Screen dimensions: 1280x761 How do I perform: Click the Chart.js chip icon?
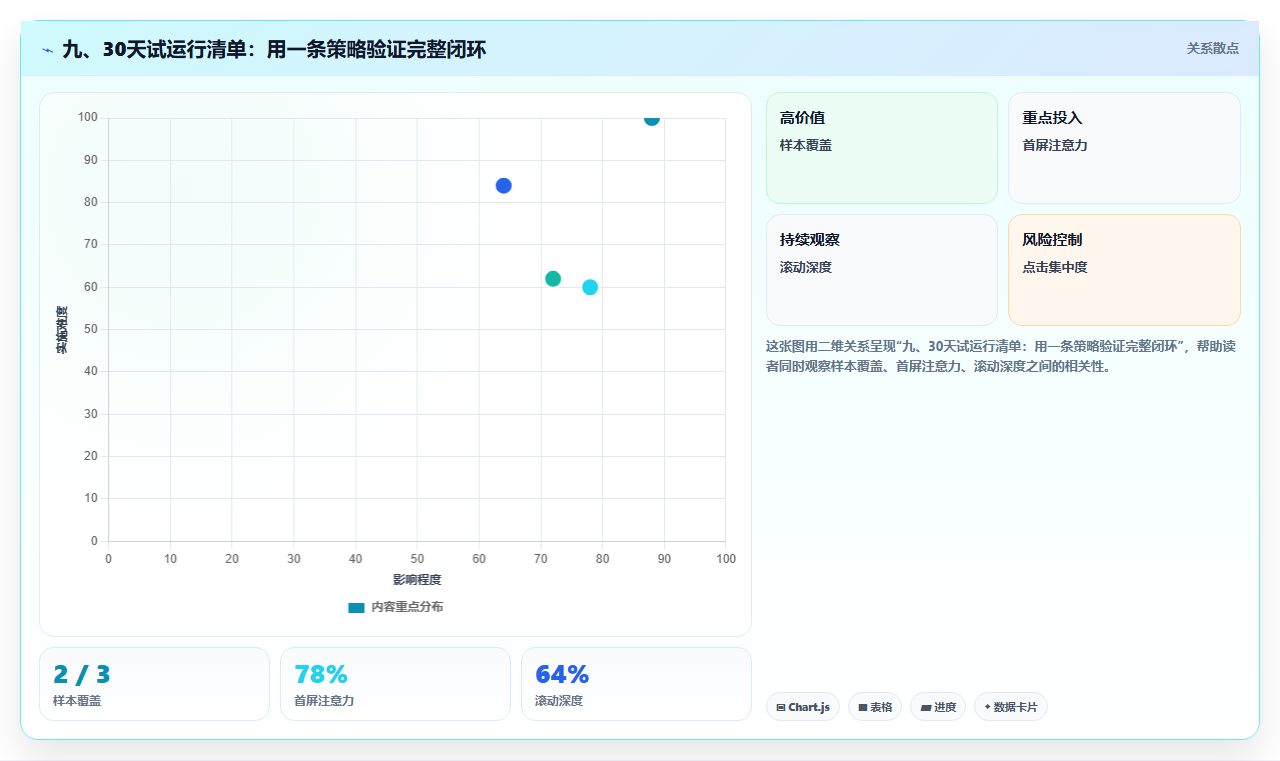point(780,707)
